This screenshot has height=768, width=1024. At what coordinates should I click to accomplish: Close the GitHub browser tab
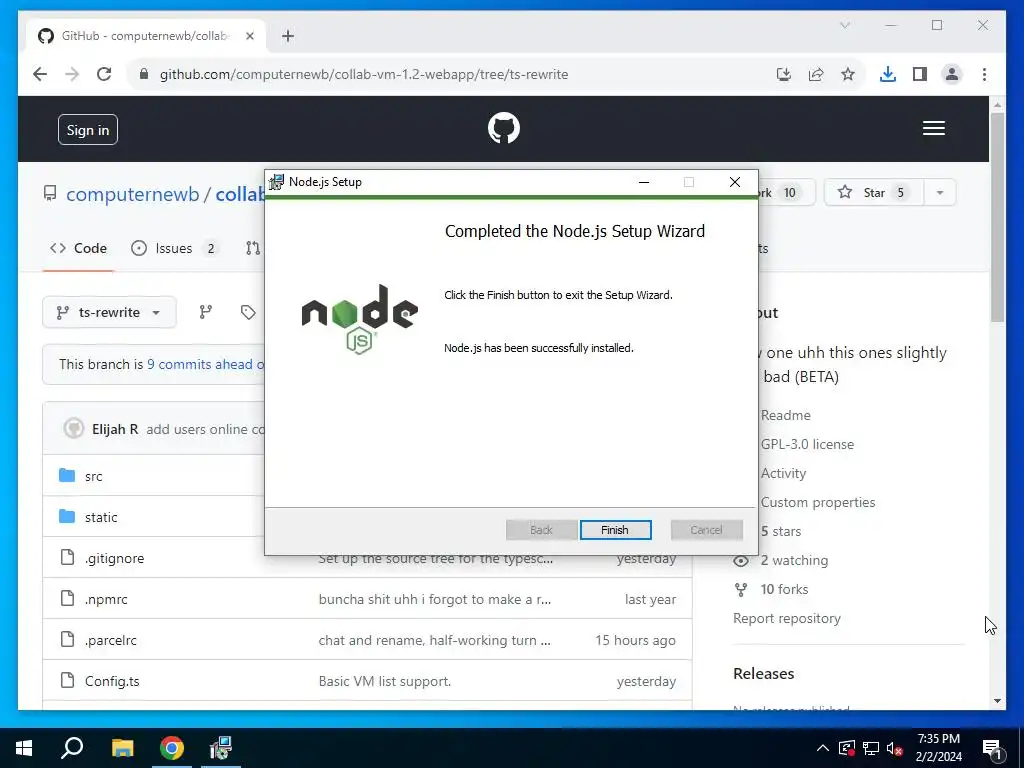click(x=249, y=36)
